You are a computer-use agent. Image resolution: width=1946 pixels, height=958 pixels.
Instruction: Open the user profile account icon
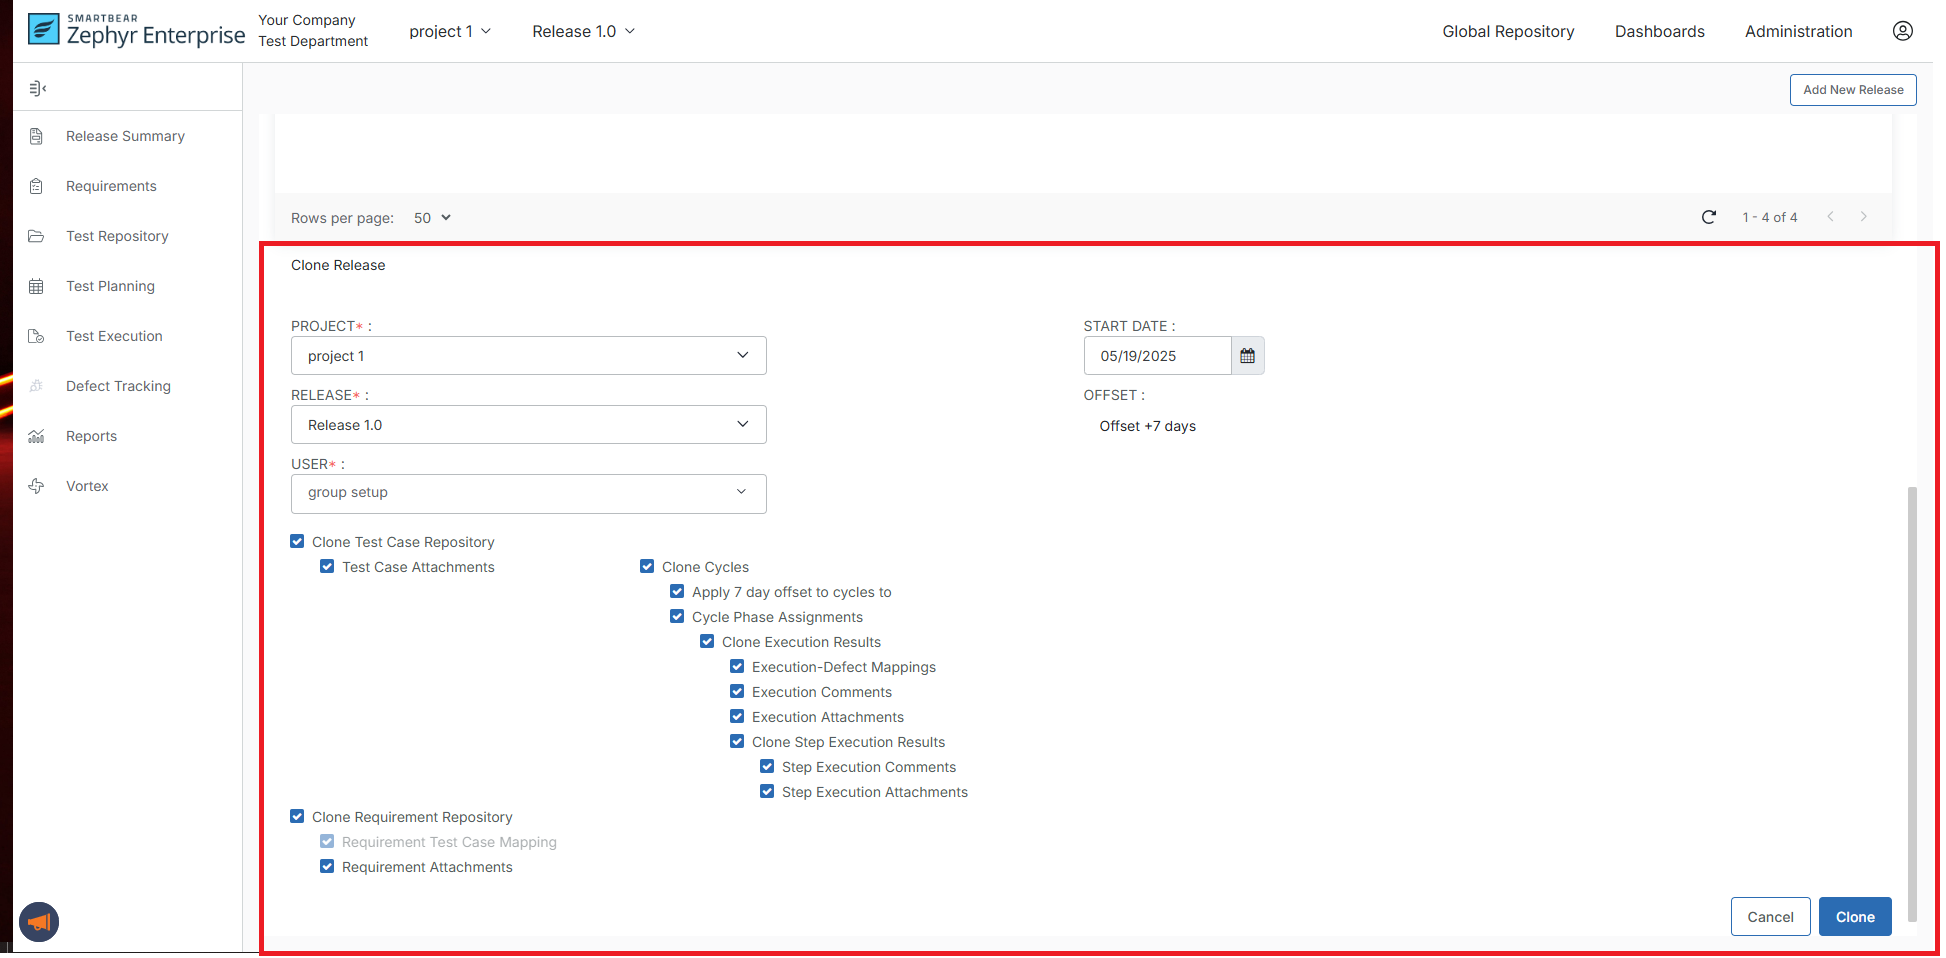coord(1902,31)
